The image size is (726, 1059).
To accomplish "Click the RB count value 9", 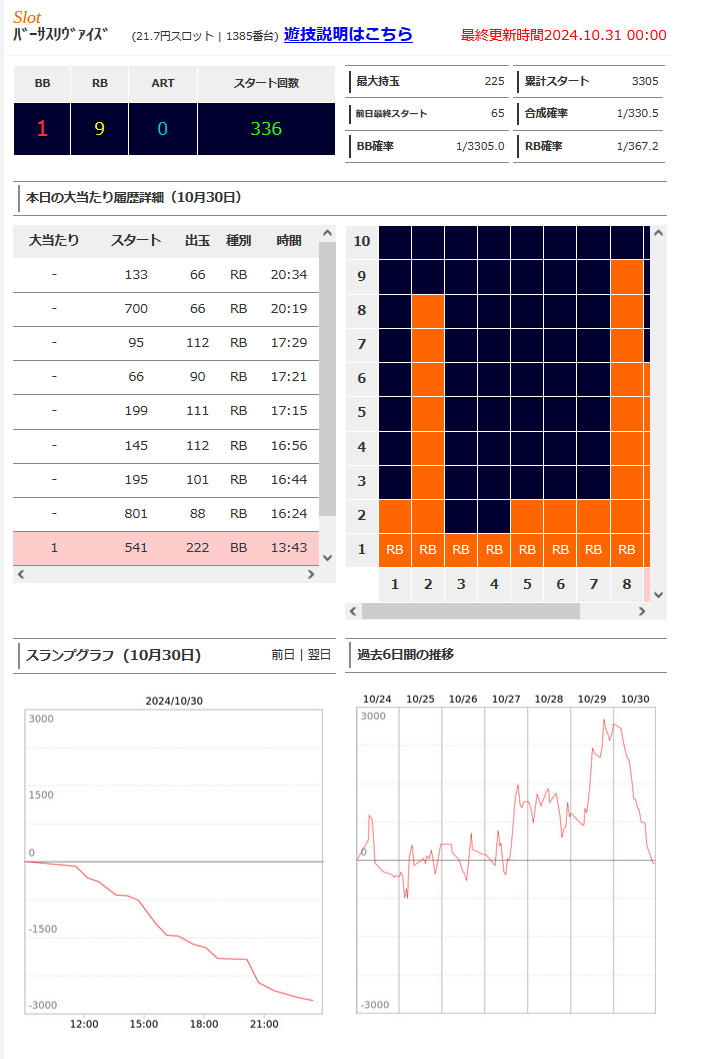I will tap(99, 129).
